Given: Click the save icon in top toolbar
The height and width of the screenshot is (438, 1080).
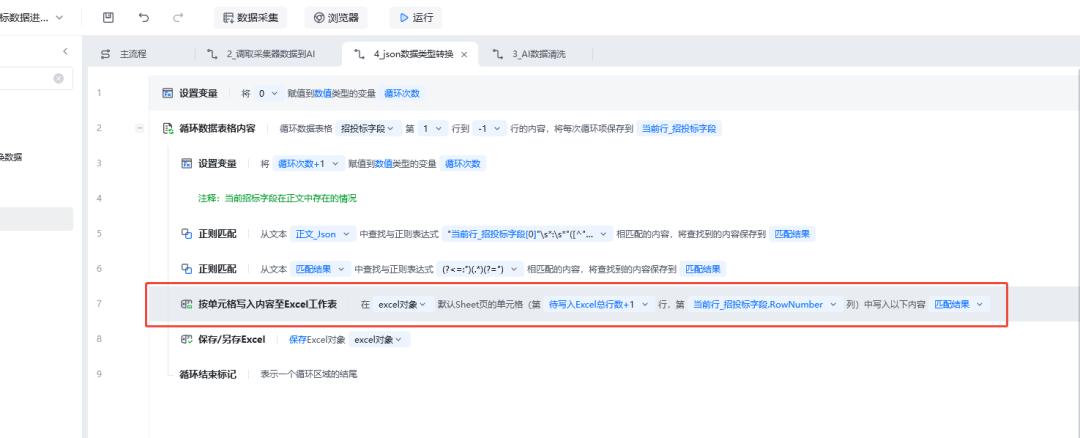Looking at the screenshot, I should point(108,18).
